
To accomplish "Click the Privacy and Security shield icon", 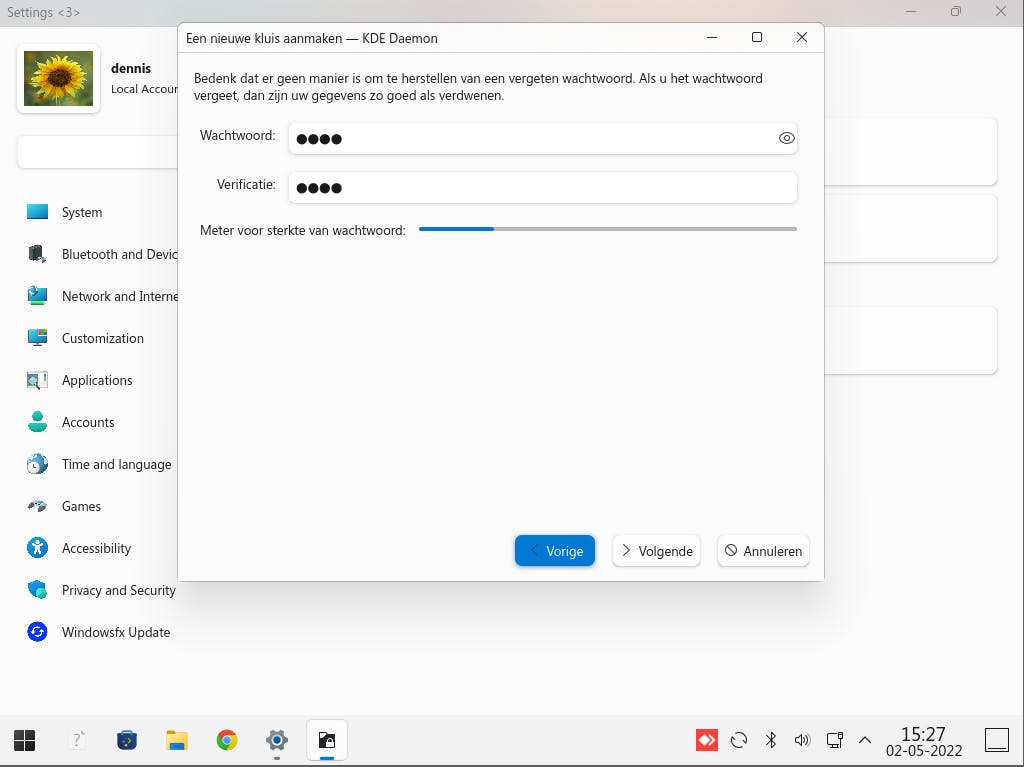I will [x=37, y=590].
